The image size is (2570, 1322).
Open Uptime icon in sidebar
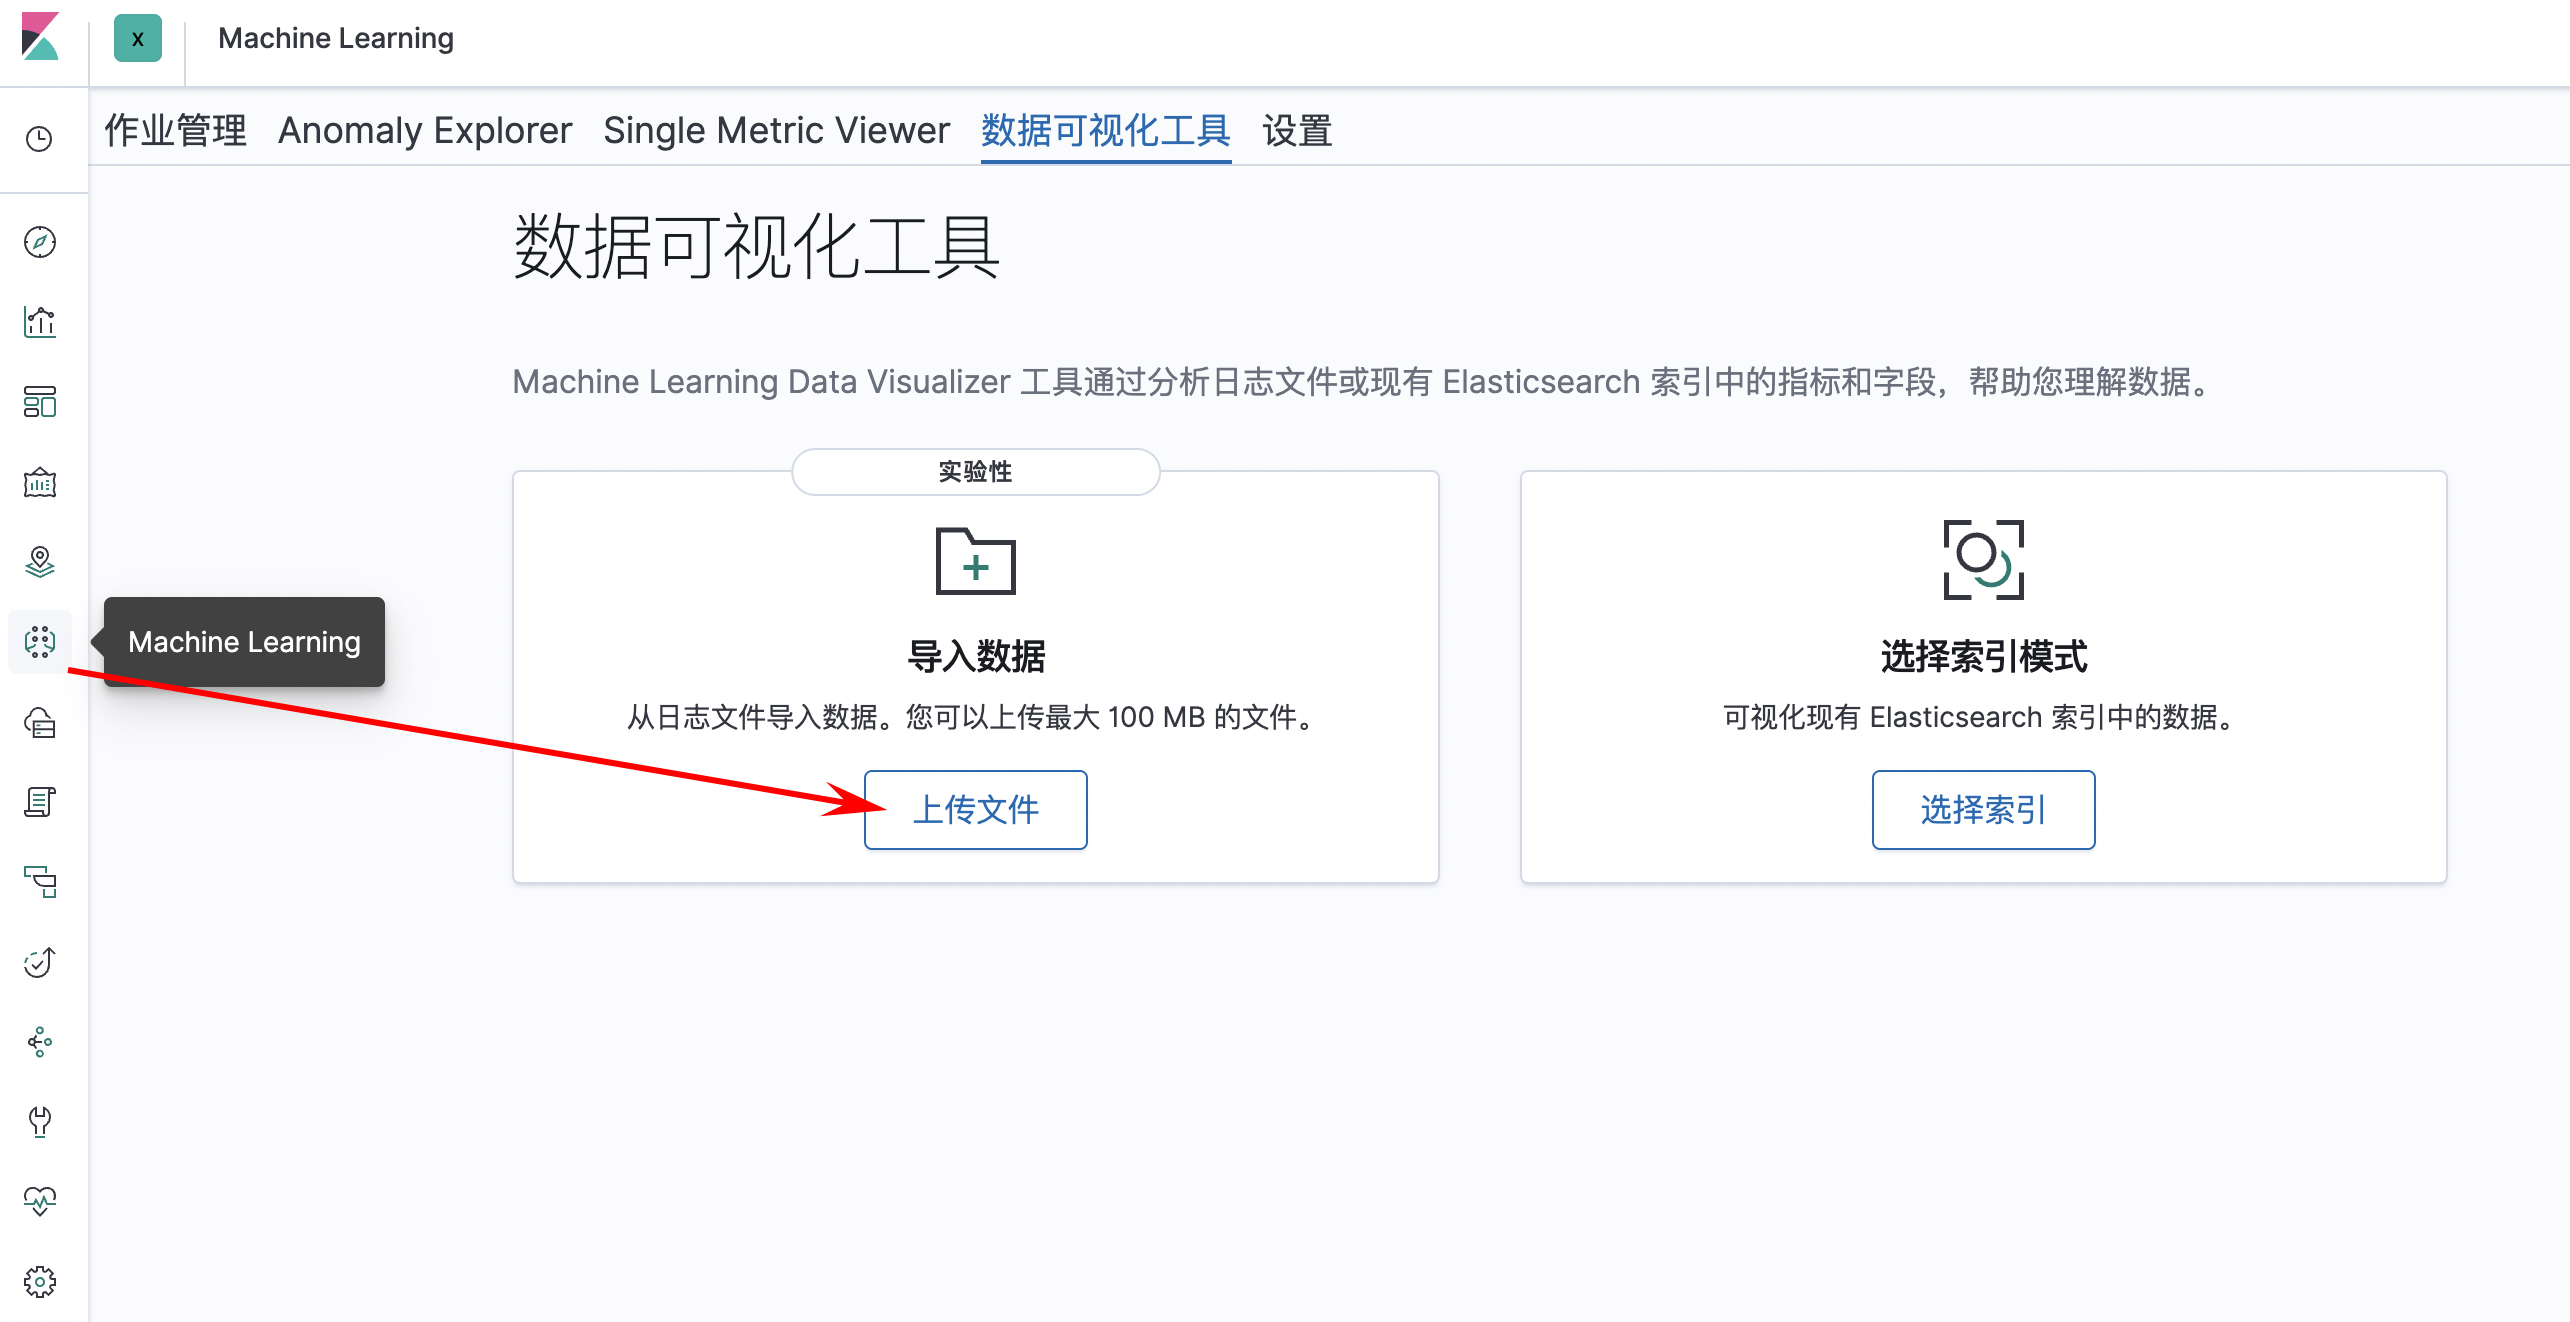[x=39, y=962]
